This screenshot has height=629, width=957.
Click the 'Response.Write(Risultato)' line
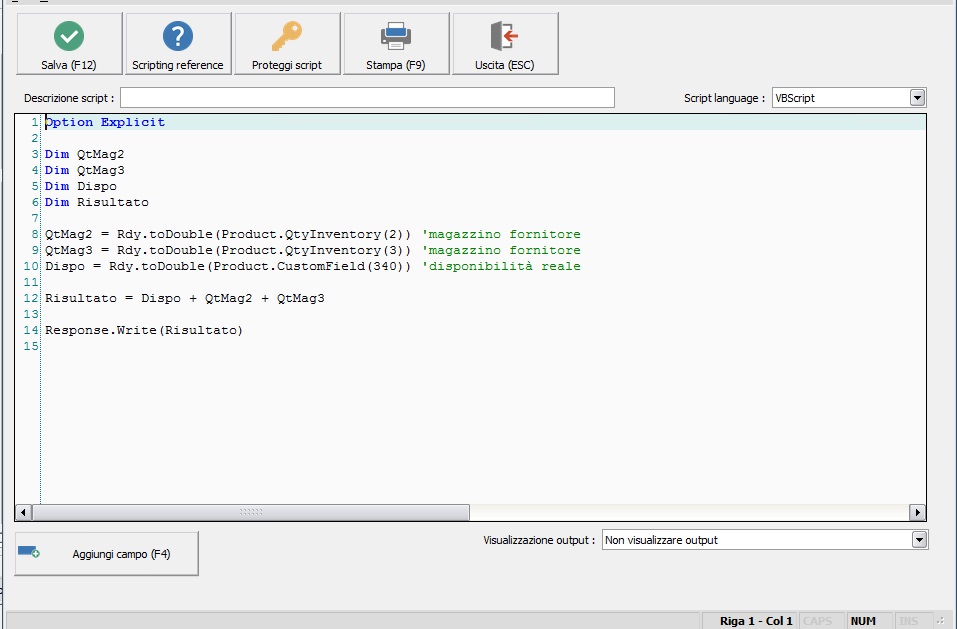click(144, 330)
